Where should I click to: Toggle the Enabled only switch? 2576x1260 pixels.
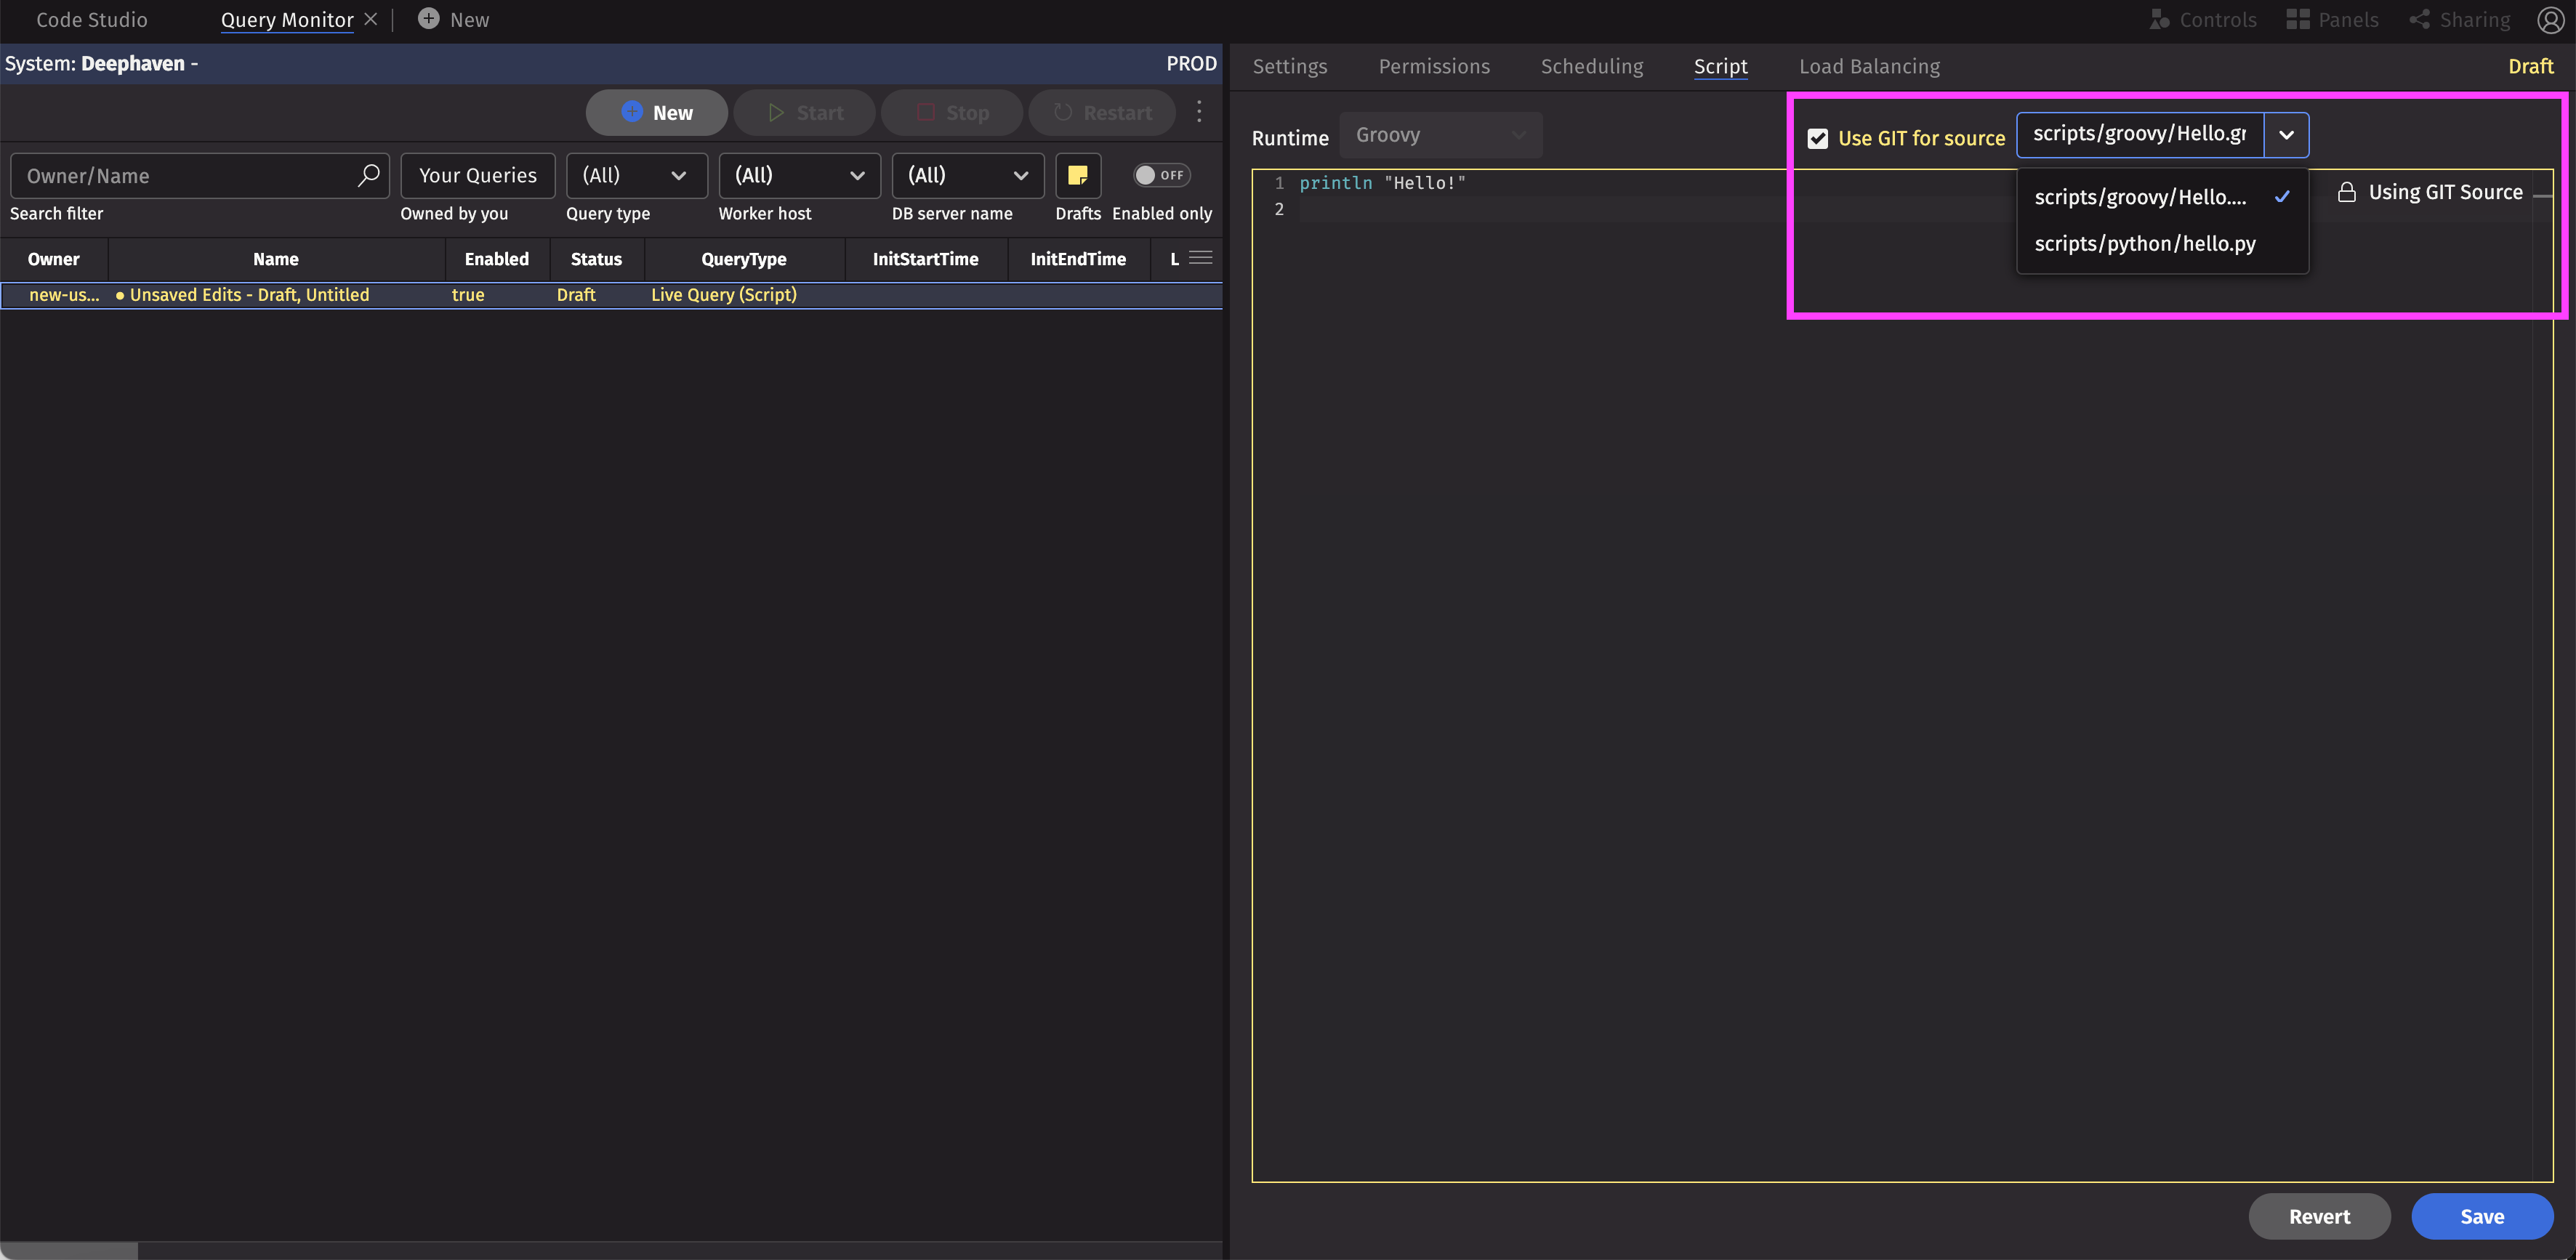(1160, 175)
